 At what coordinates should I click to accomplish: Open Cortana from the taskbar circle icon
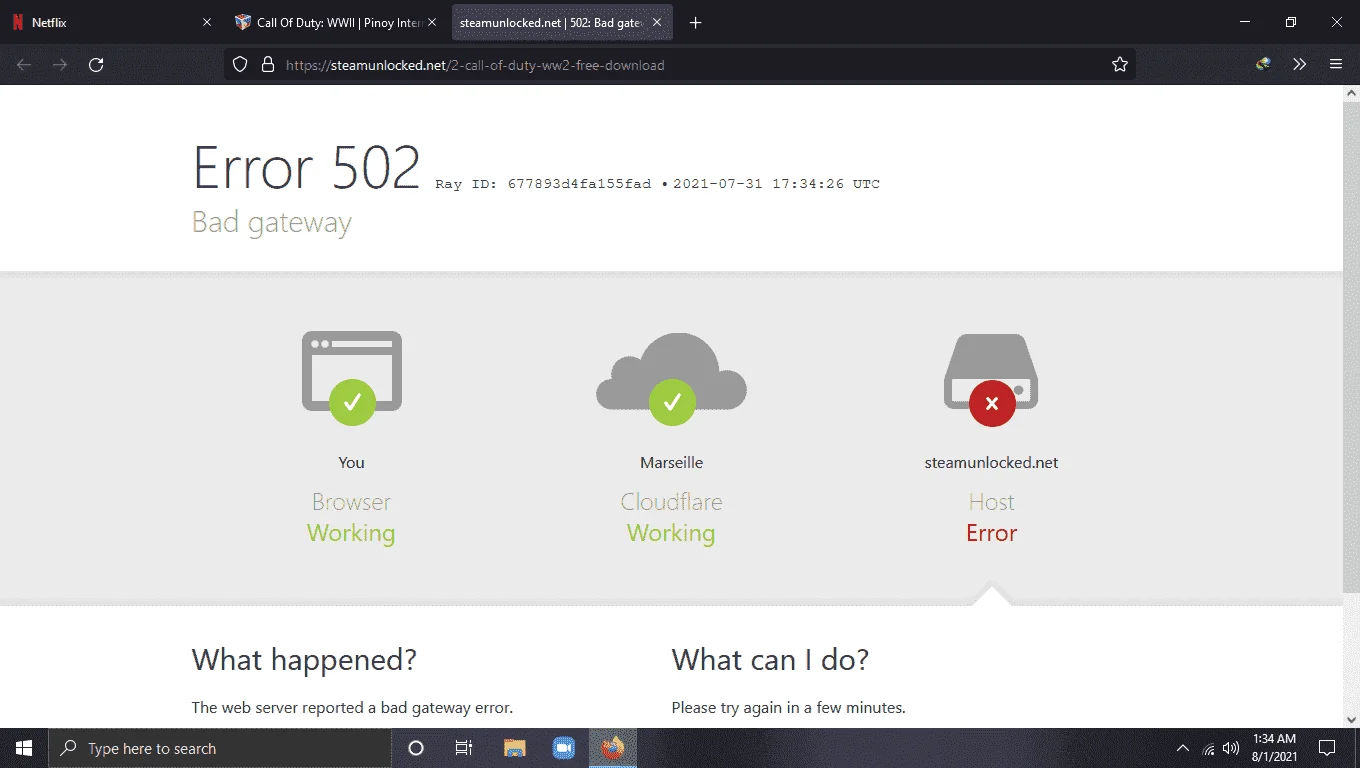tap(416, 748)
